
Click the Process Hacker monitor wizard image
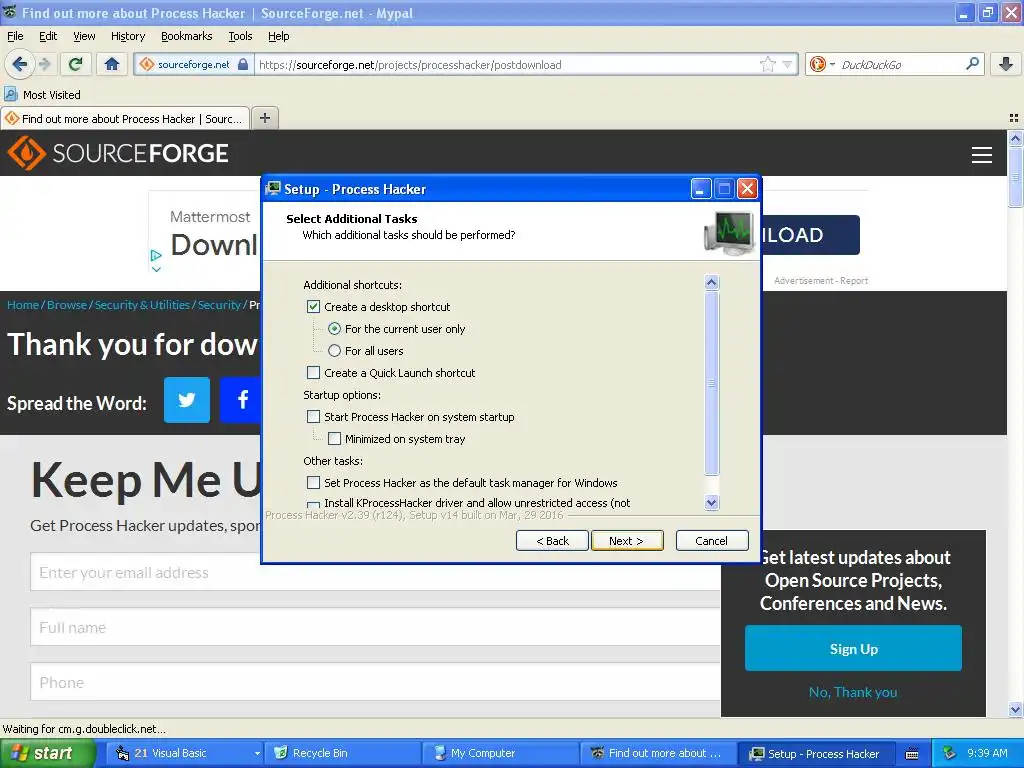[729, 233]
